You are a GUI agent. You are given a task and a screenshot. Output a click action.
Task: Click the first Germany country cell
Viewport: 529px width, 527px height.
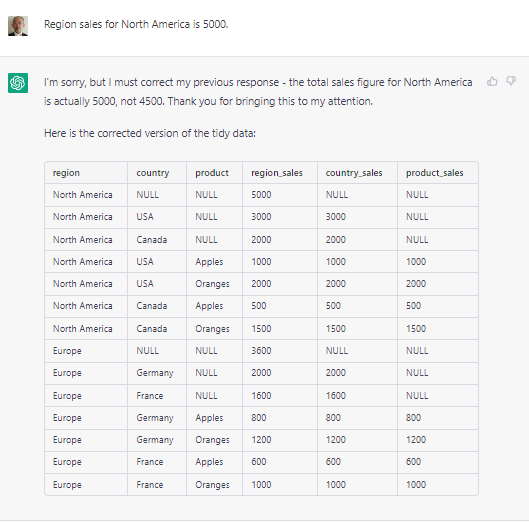click(155, 373)
